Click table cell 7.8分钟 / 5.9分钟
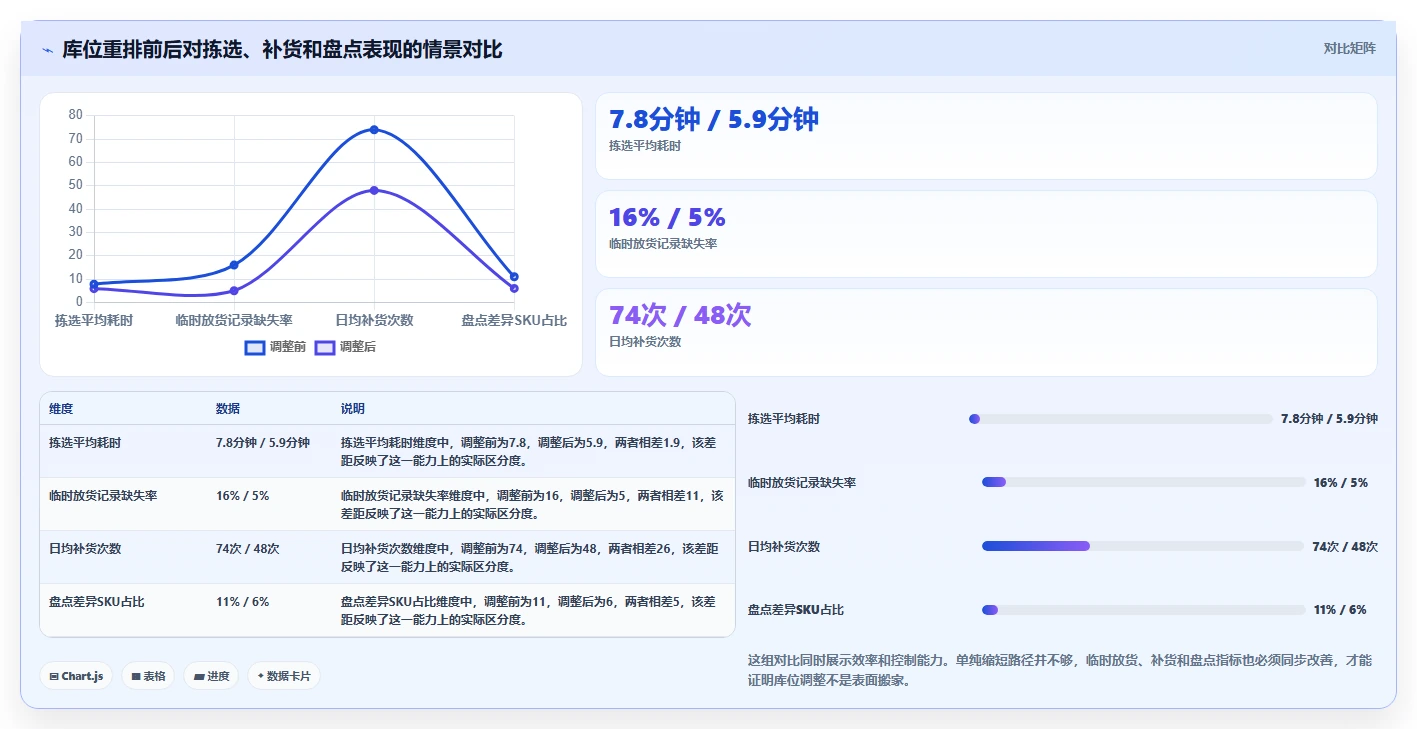 click(263, 442)
